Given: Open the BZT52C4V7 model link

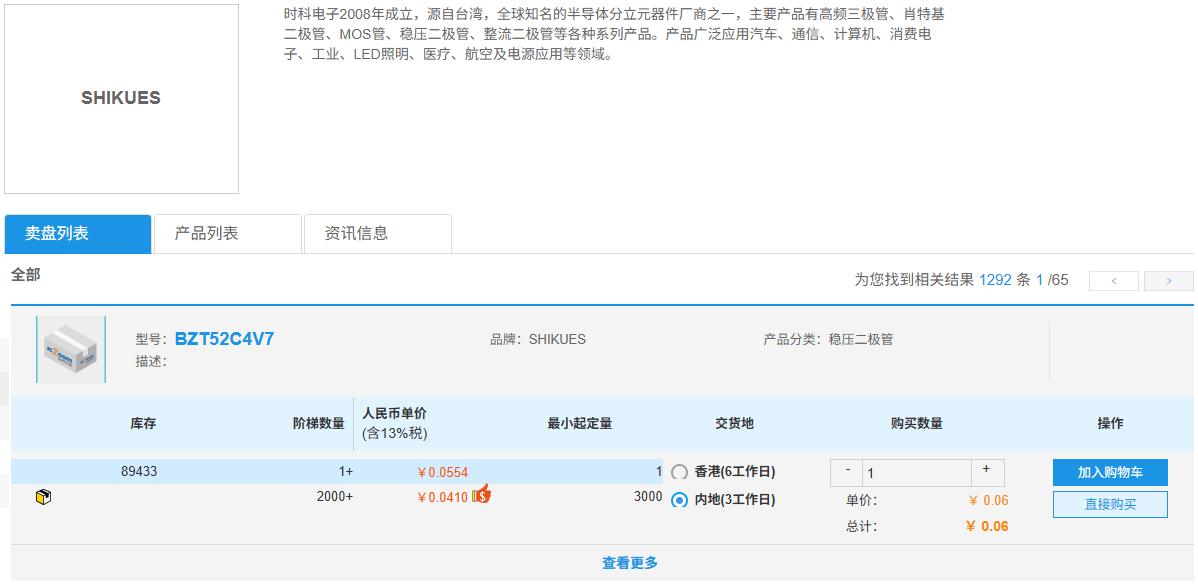Looking at the screenshot, I should pyautogui.click(x=225, y=338).
